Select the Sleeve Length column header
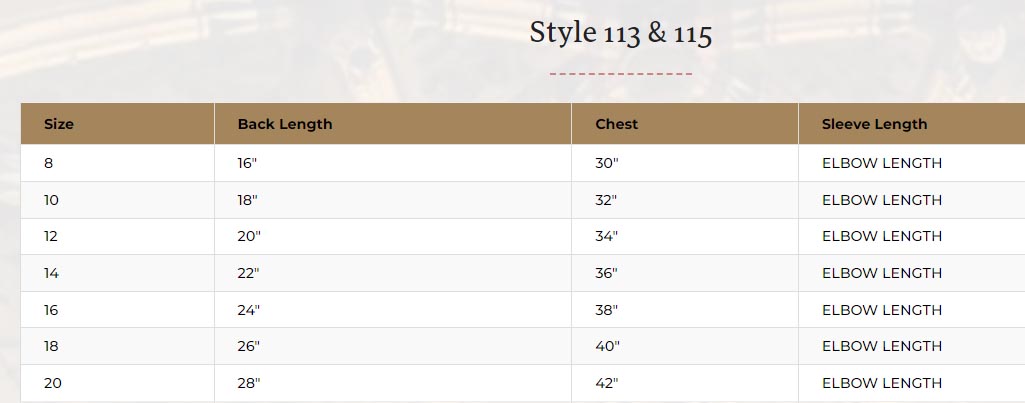 pyautogui.click(x=874, y=124)
